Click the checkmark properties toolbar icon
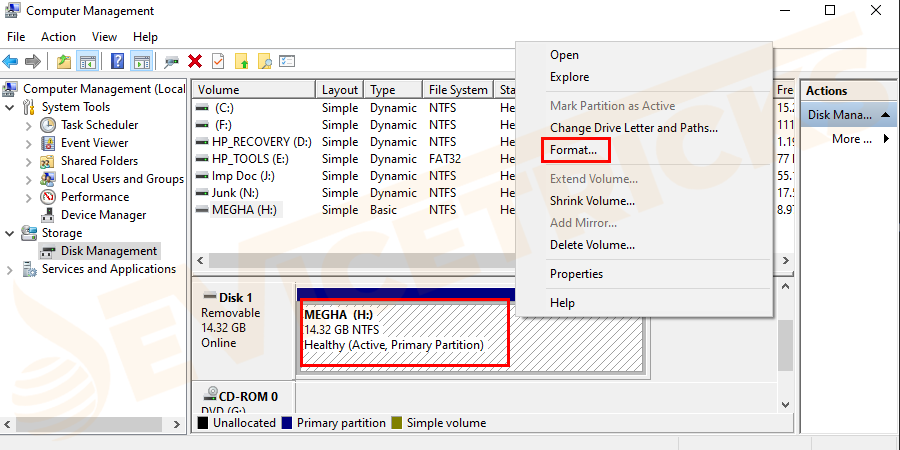Screen dimensions: 900x450 coord(218,61)
